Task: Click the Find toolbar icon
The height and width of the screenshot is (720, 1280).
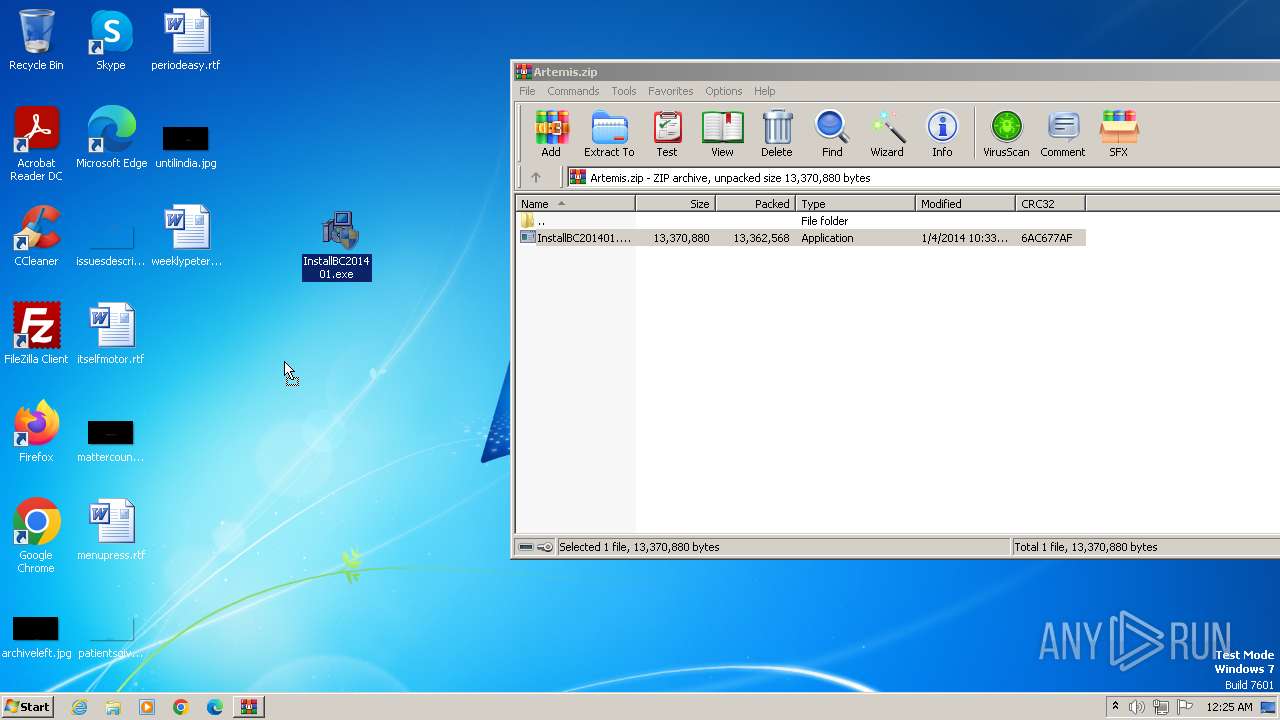Action: 832,134
